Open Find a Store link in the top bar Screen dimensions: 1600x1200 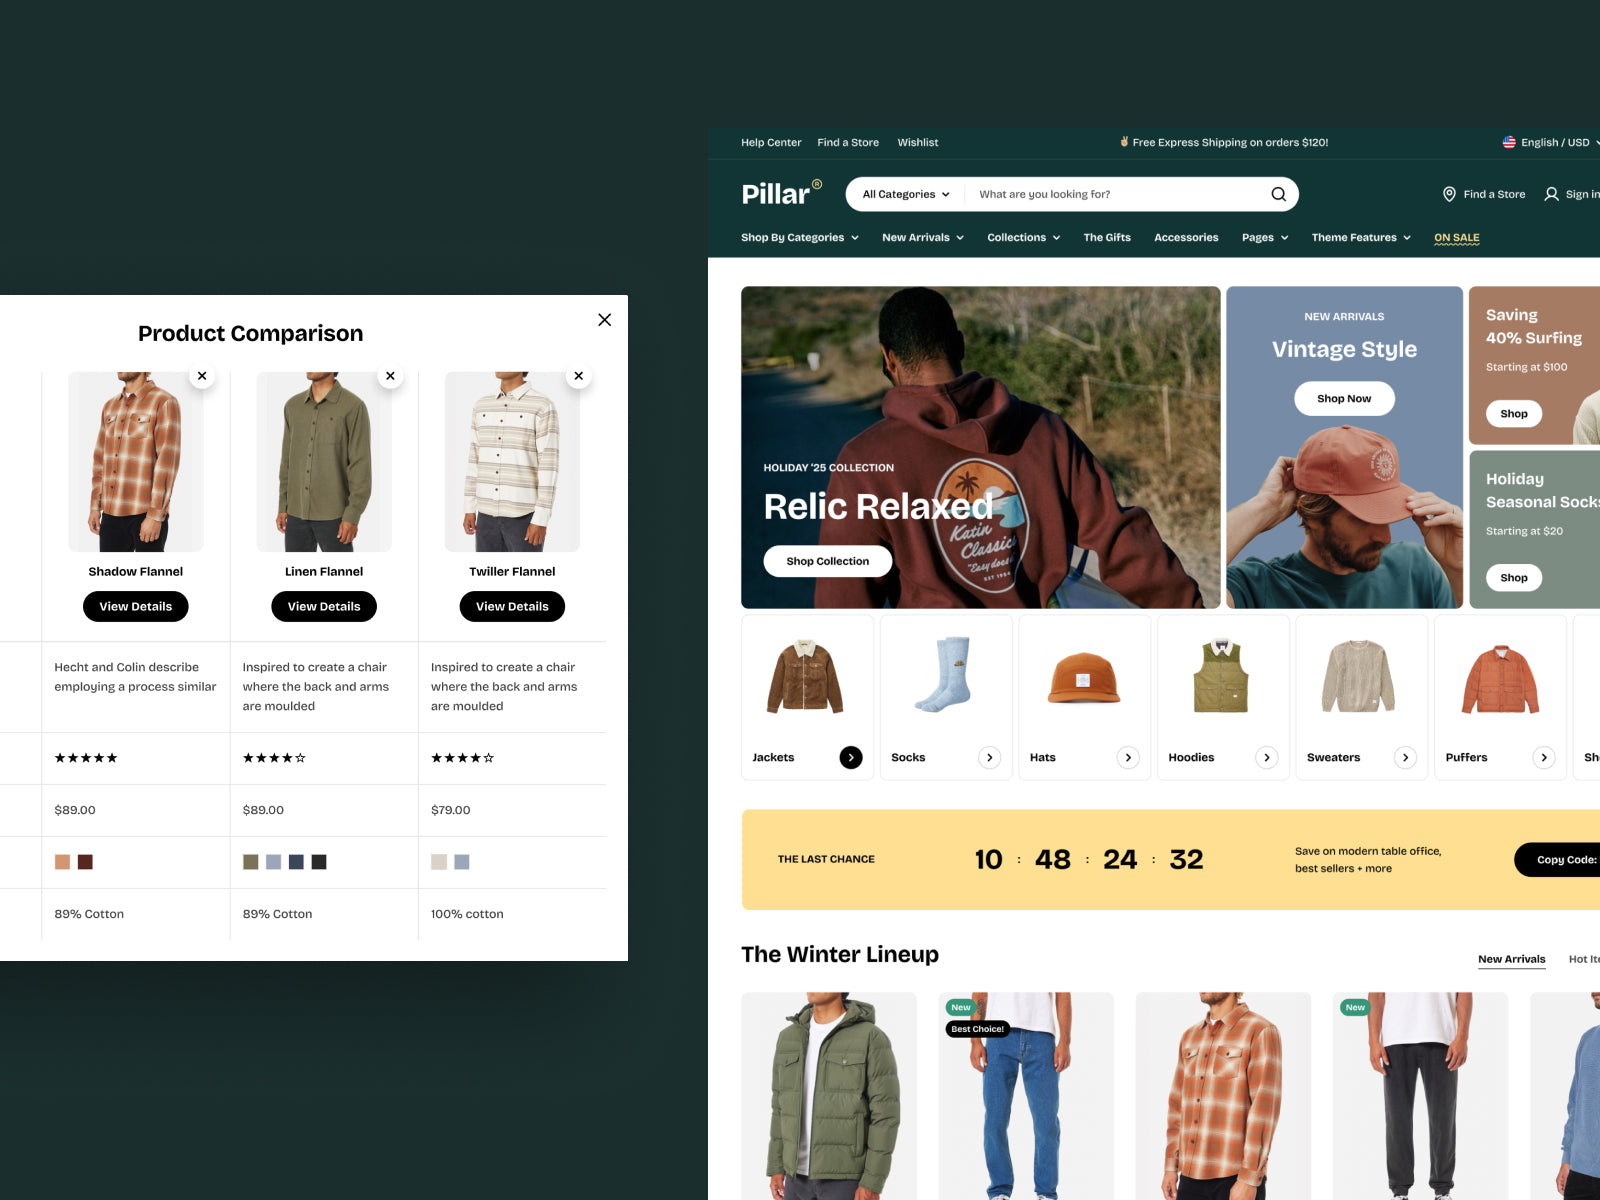tap(848, 142)
